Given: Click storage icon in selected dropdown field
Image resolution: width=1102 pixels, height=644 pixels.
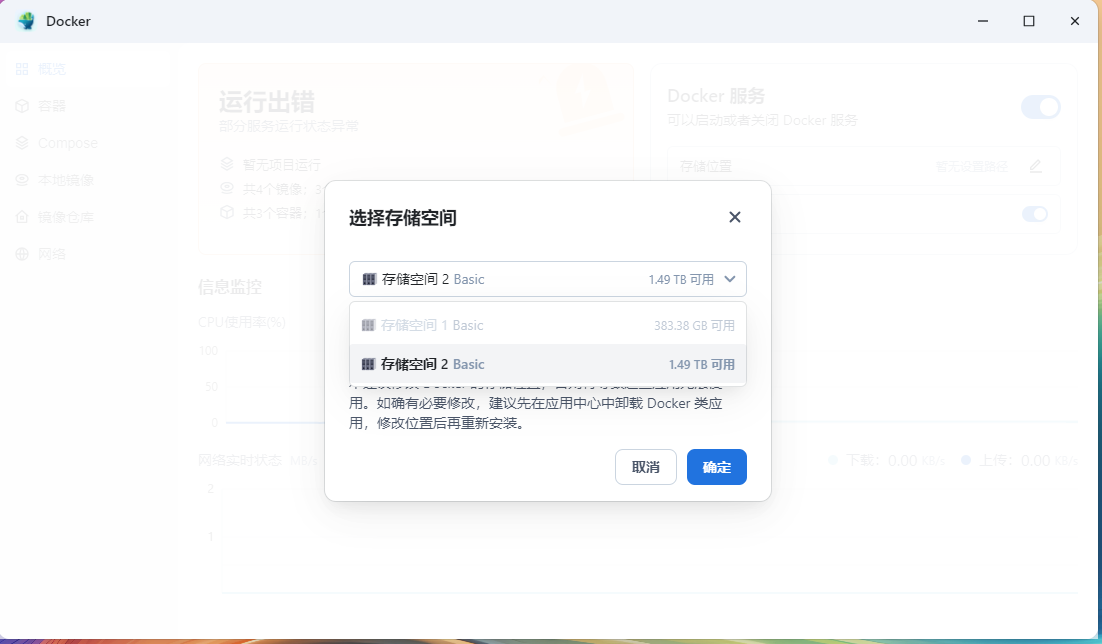Looking at the screenshot, I should (369, 279).
